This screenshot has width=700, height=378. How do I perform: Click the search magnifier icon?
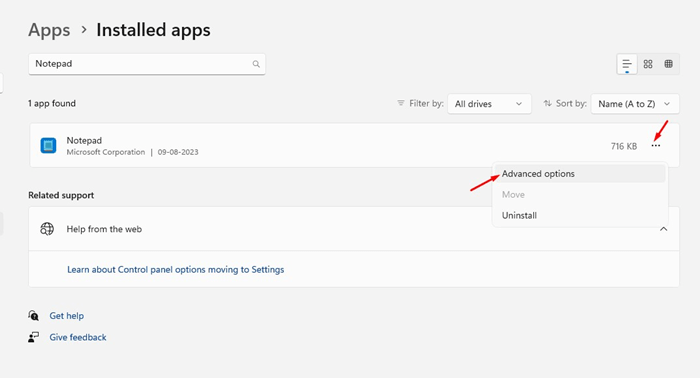(x=256, y=64)
